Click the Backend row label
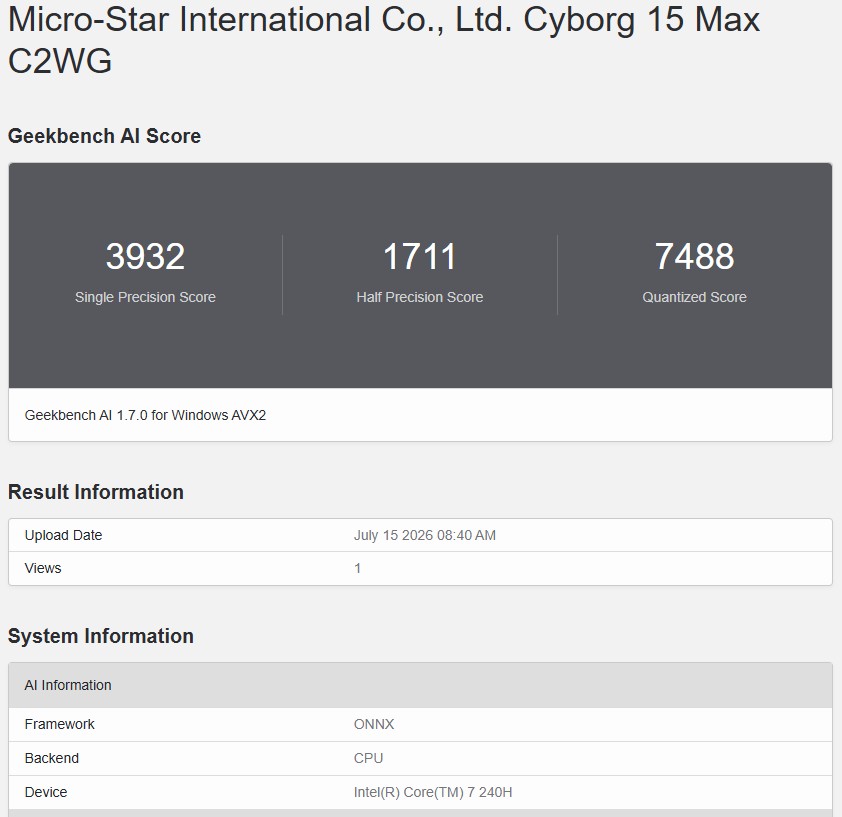The height and width of the screenshot is (817, 842). [52, 758]
